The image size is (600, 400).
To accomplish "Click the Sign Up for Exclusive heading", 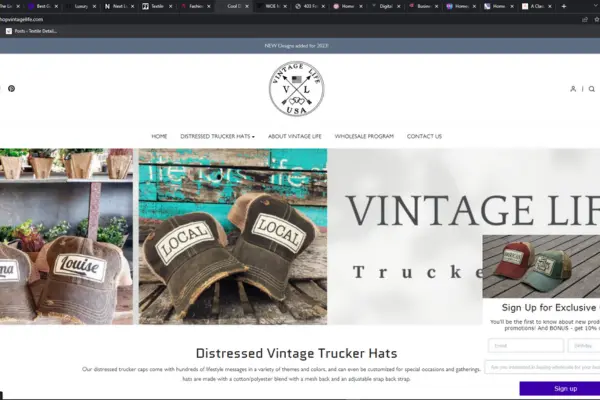I will tap(551, 308).
